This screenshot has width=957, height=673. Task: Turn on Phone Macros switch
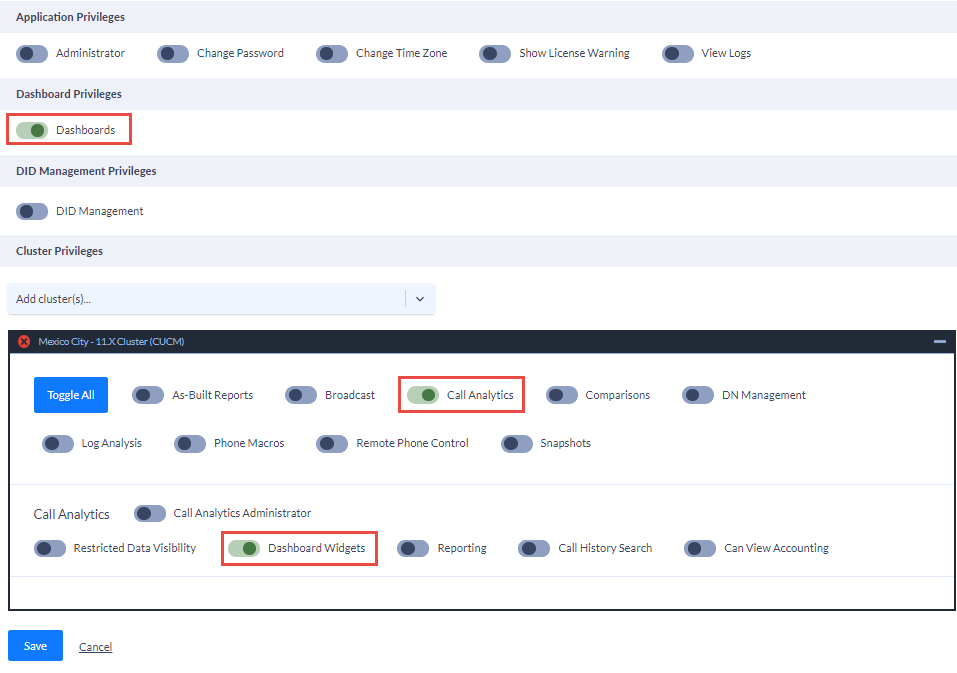[x=190, y=444]
